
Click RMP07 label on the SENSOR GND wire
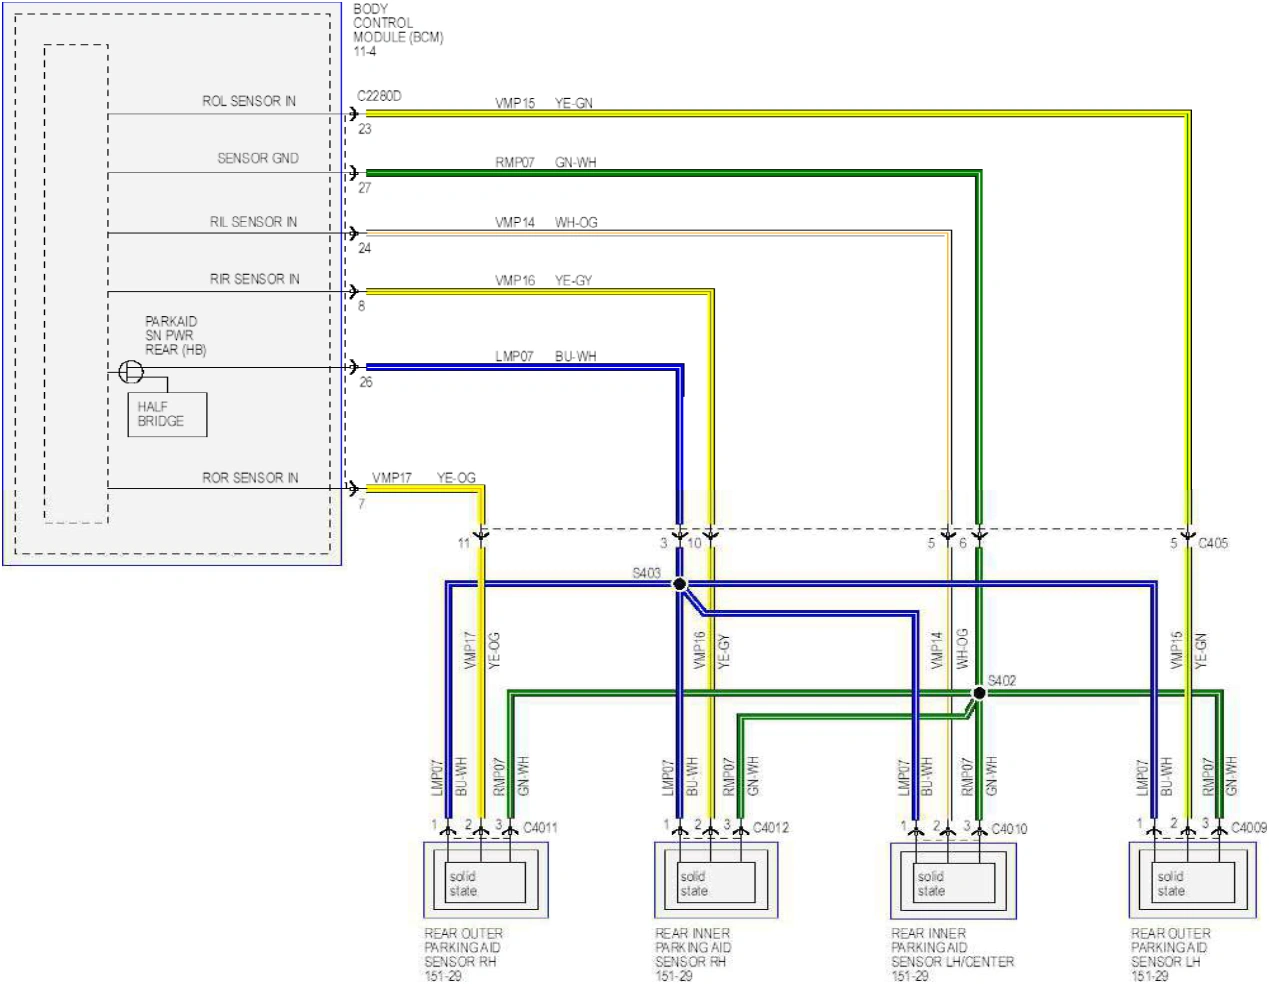click(515, 162)
